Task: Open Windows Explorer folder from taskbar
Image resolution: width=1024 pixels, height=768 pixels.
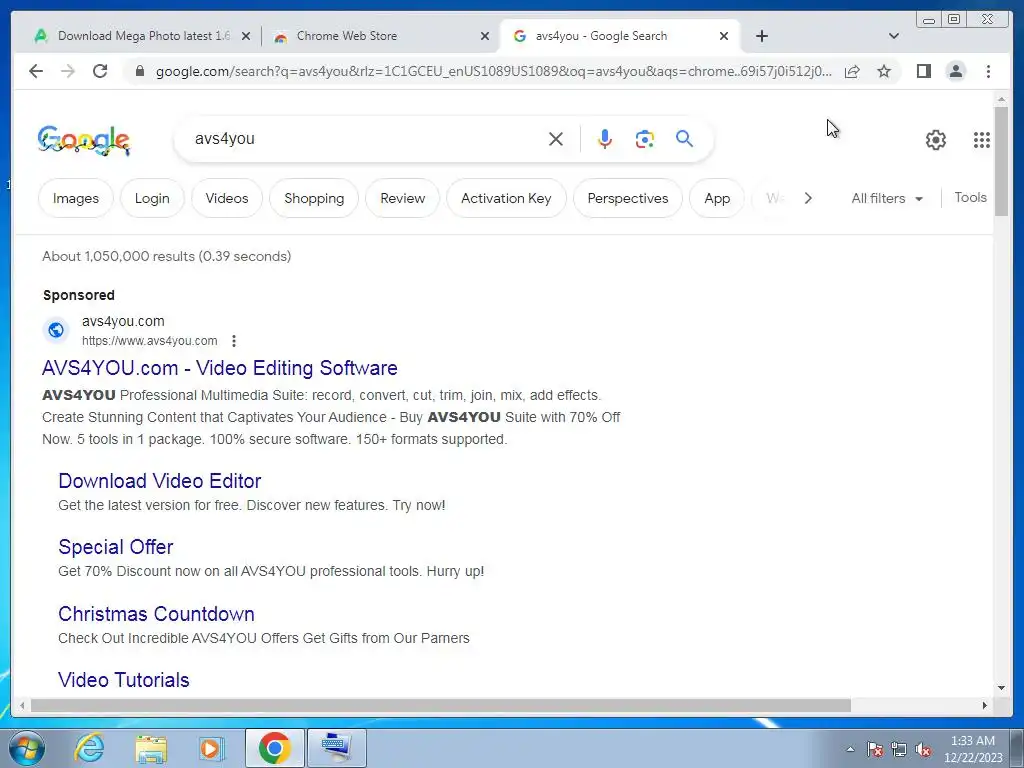Action: 151,748
